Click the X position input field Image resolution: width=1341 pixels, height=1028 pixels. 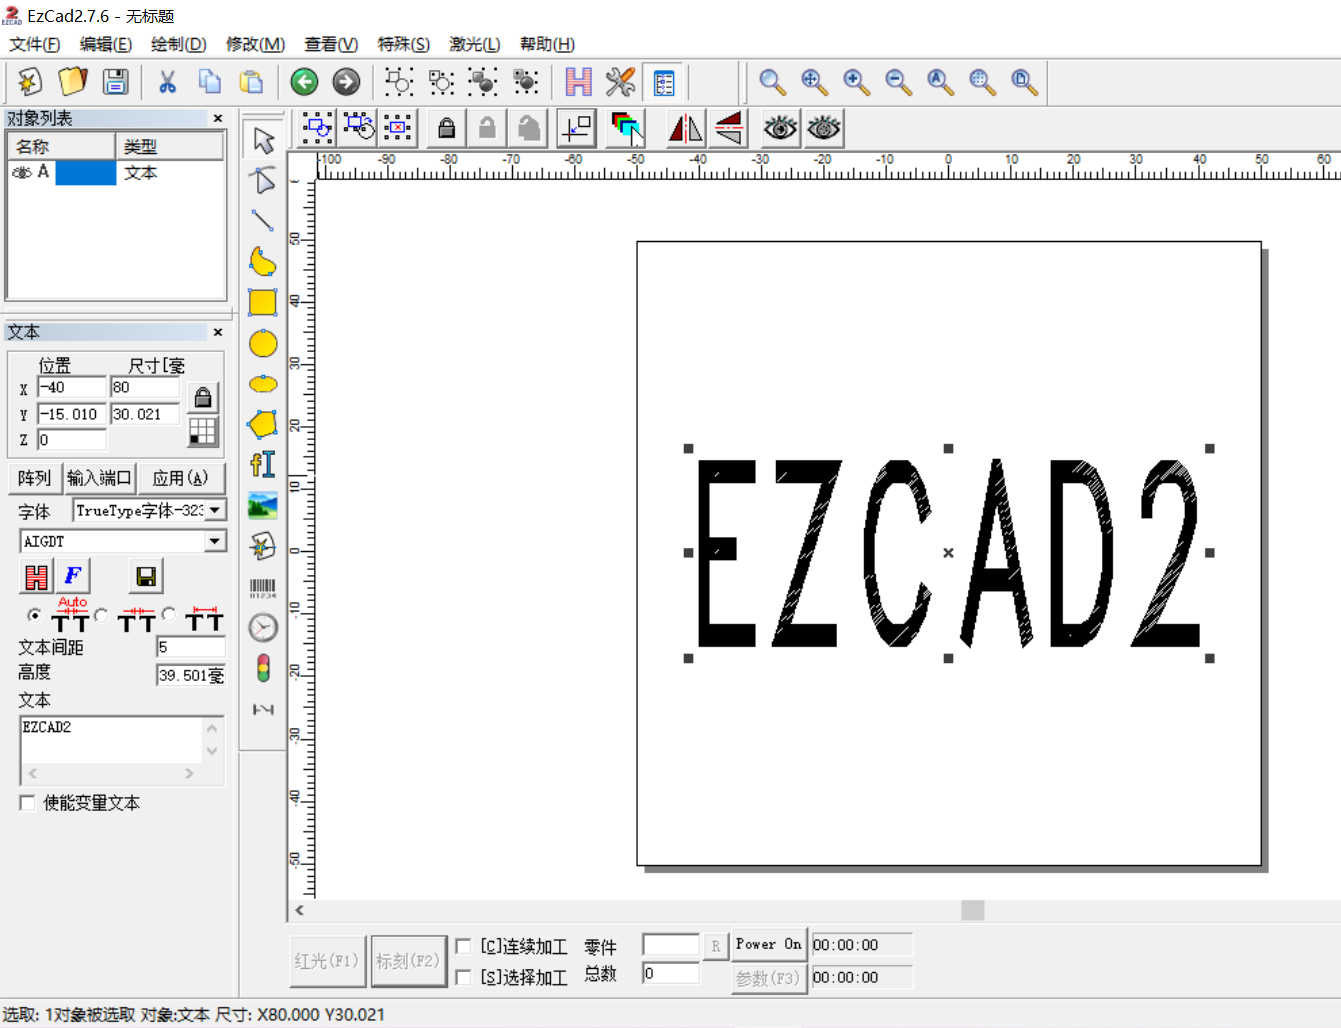(71, 387)
